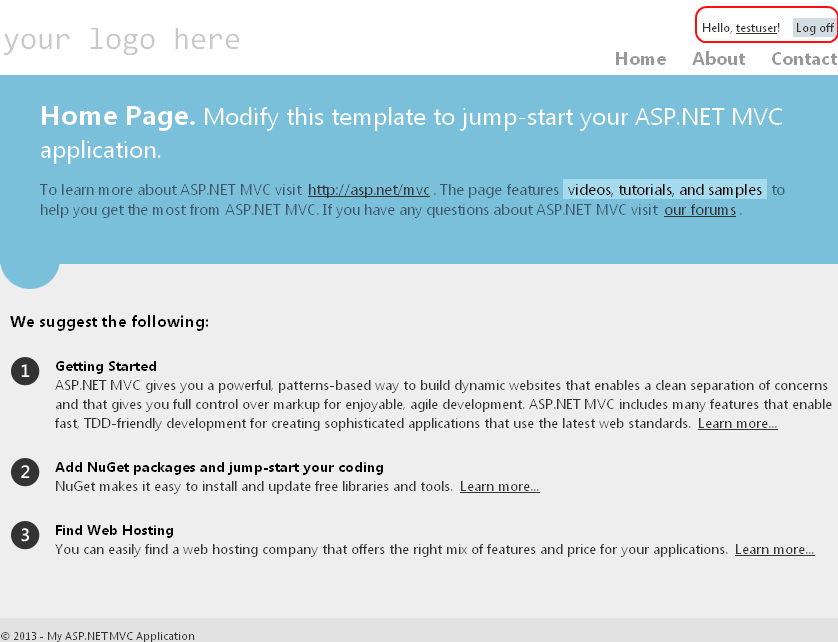This screenshot has width=838, height=642.
Task: Click the 'Find Web Hosting' heading
Action: (114, 531)
